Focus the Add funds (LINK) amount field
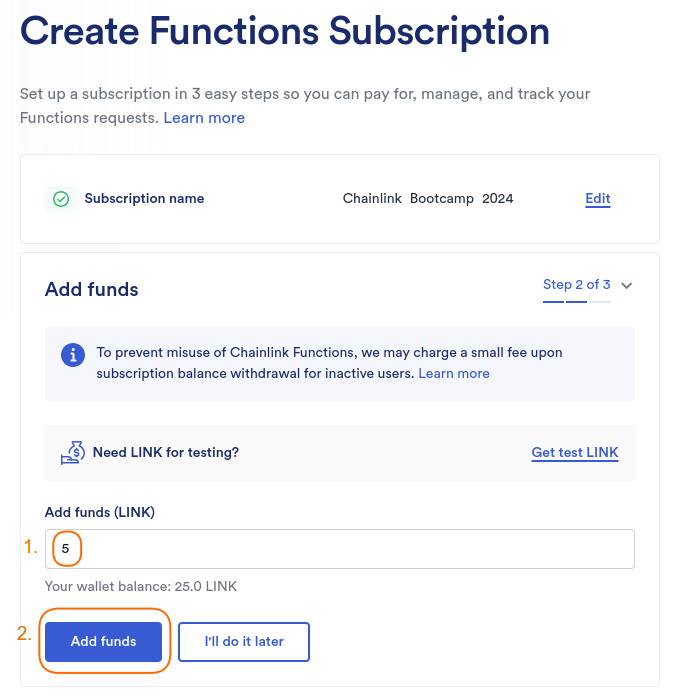The height and width of the screenshot is (700, 673). 340,549
